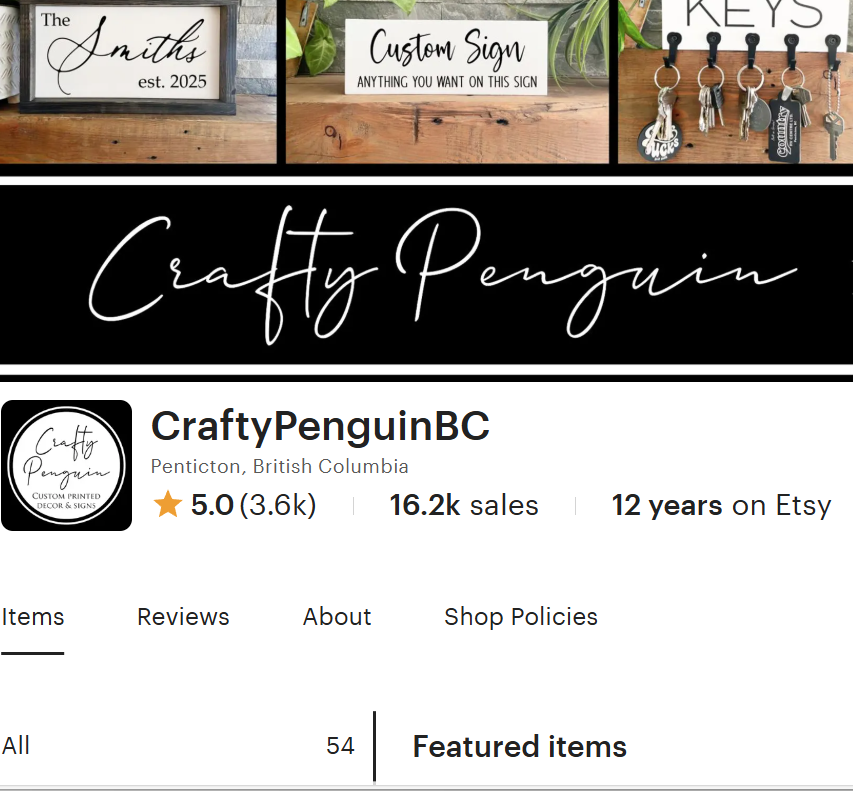This screenshot has width=853, height=791.
Task: Open the About tab
Action: click(x=337, y=617)
